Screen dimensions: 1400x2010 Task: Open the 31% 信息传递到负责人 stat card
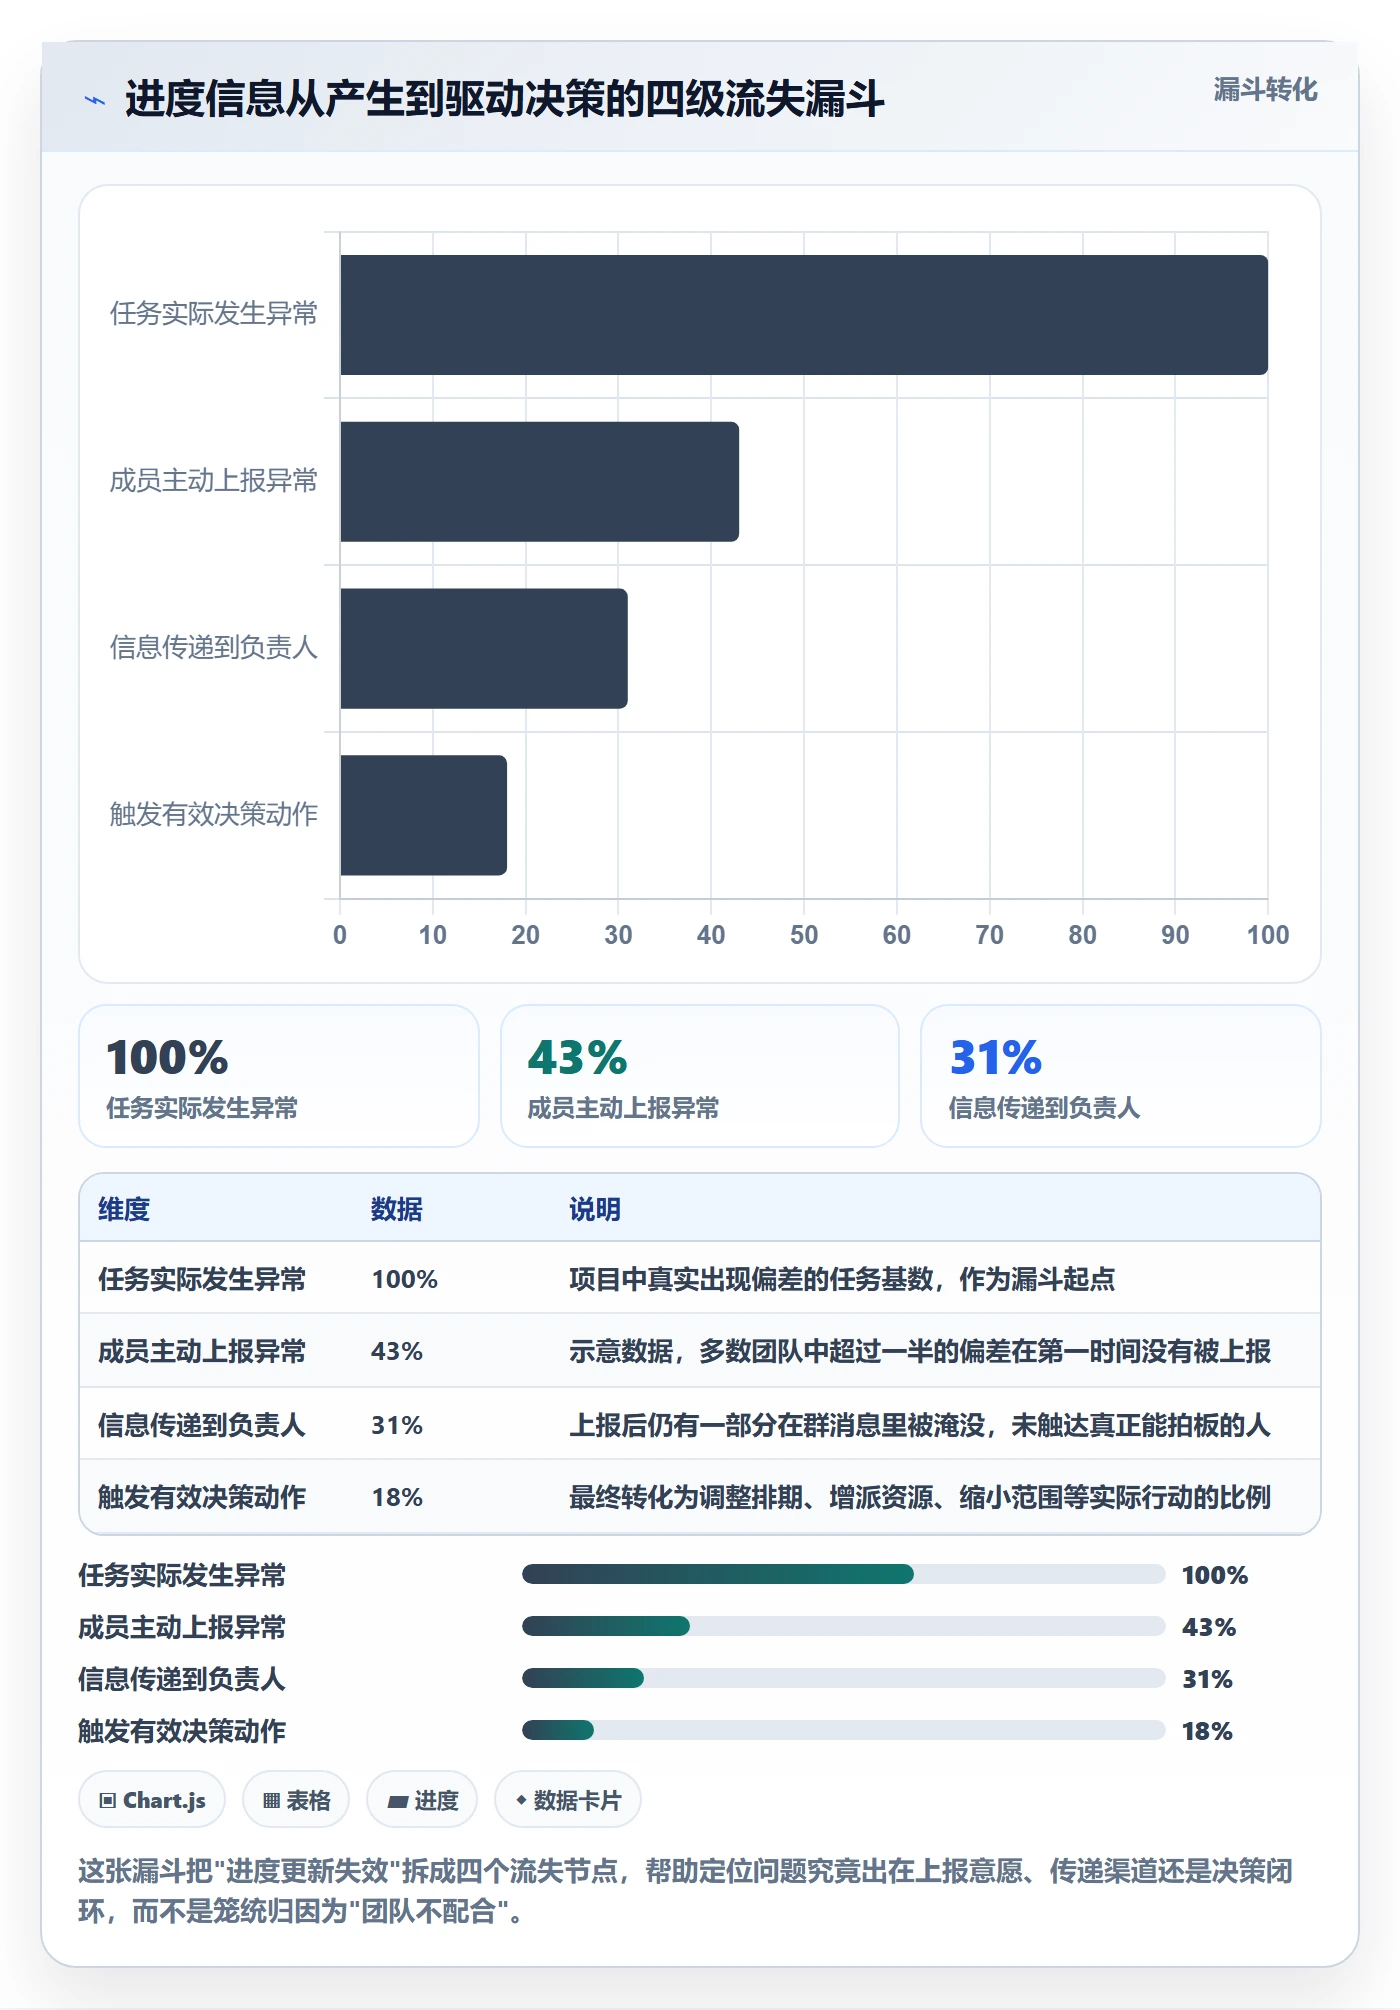(x=1121, y=1076)
